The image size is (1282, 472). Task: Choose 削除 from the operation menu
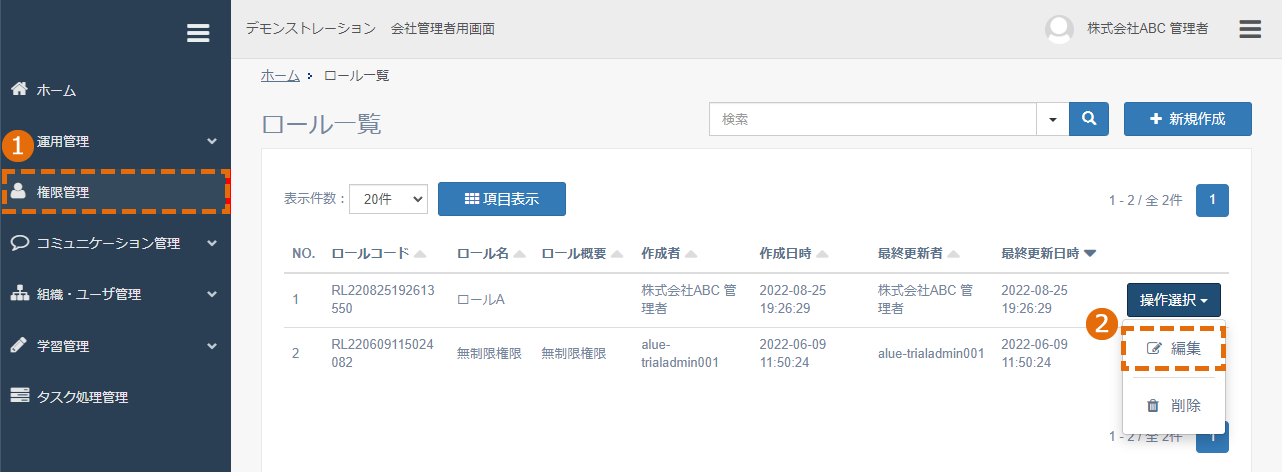(x=1173, y=405)
